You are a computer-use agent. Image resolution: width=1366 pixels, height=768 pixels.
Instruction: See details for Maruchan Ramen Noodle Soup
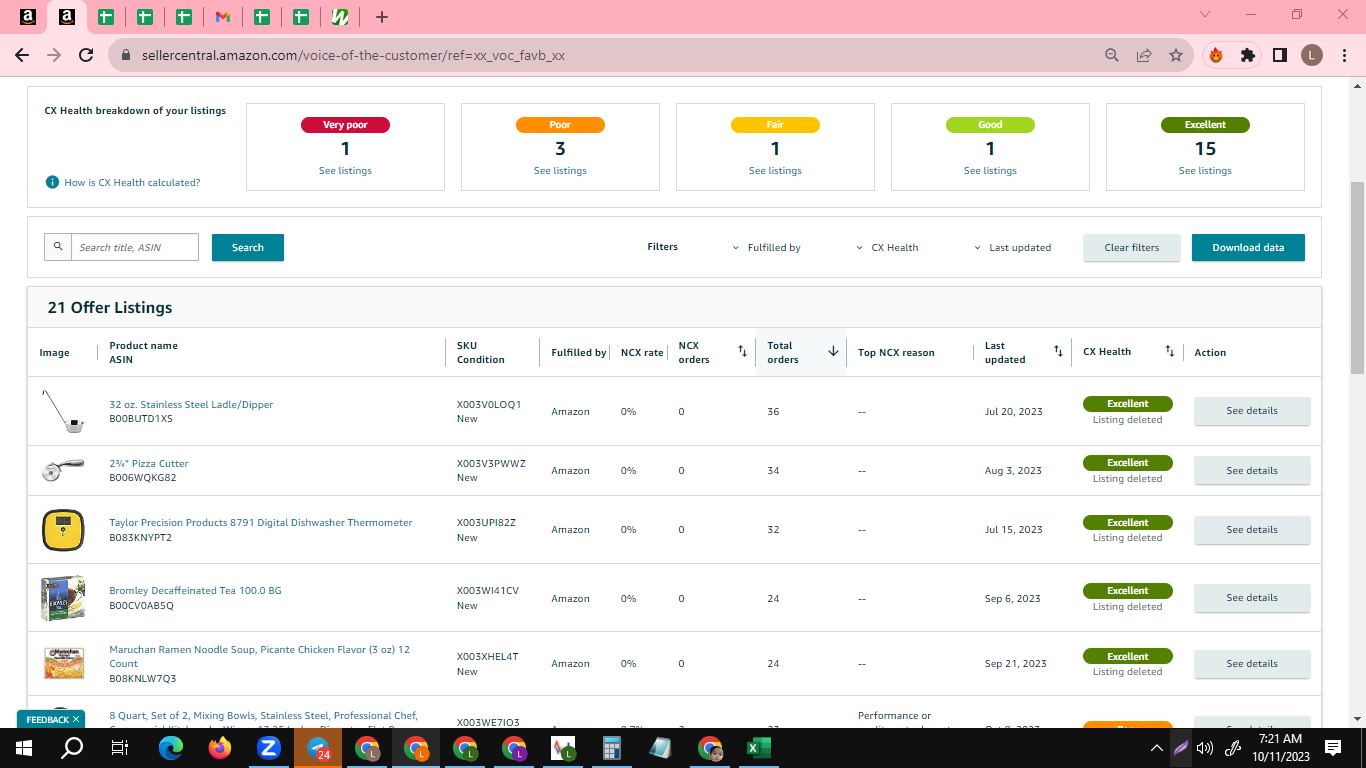1252,663
